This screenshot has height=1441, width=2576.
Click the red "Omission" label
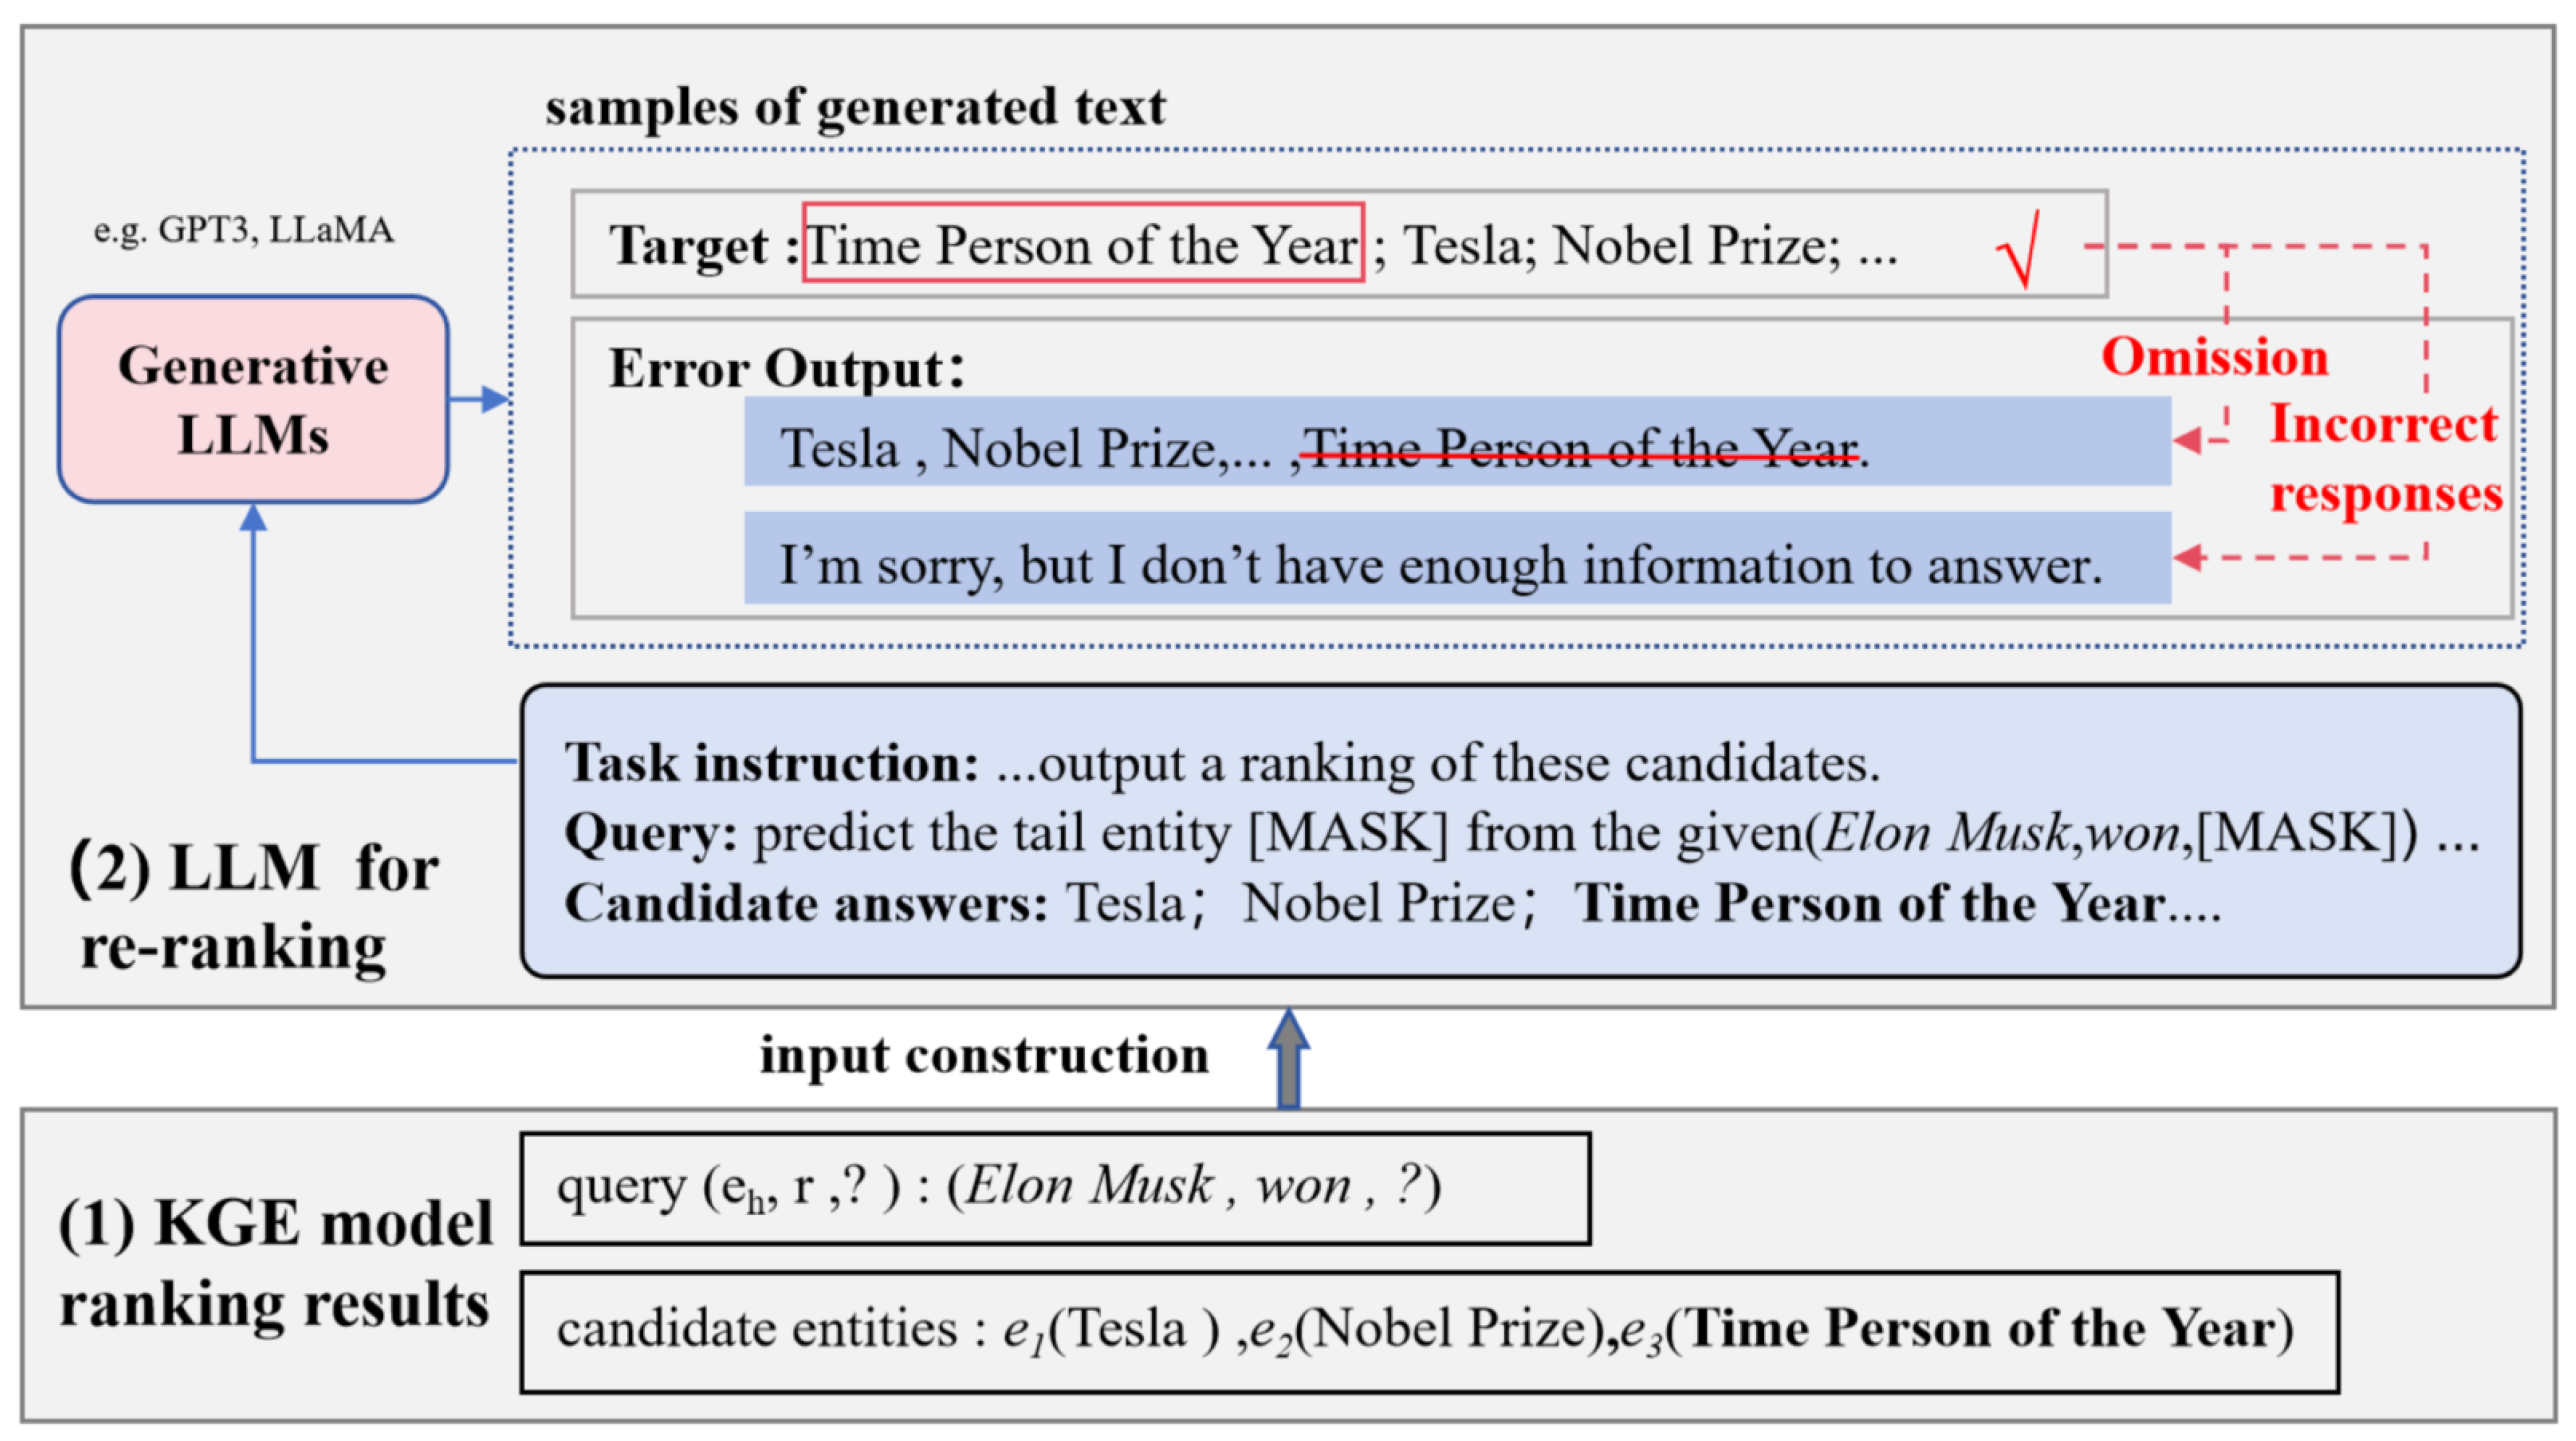[x=2214, y=357]
